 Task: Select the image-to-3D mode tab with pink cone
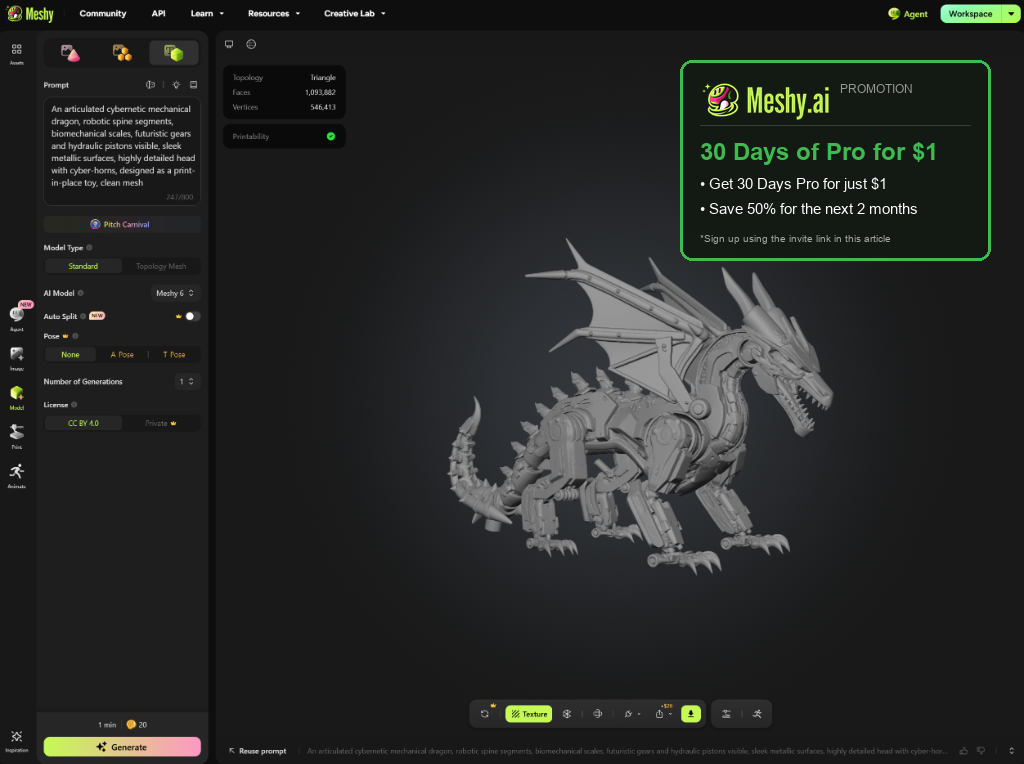[x=70, y=53]
